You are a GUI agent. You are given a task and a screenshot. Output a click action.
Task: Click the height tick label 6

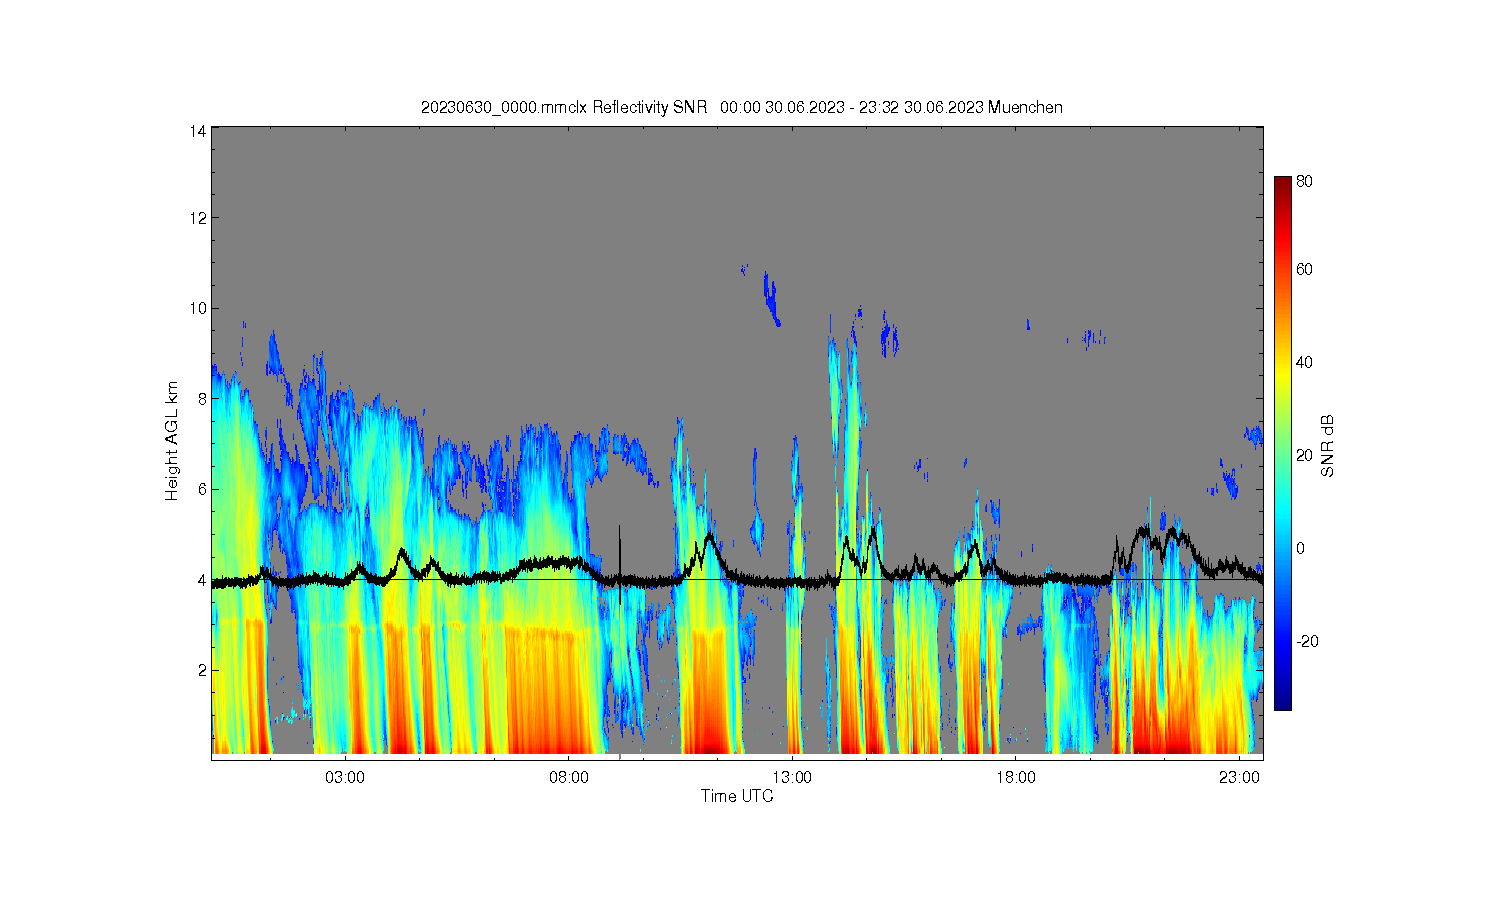(x=201, y=489)
